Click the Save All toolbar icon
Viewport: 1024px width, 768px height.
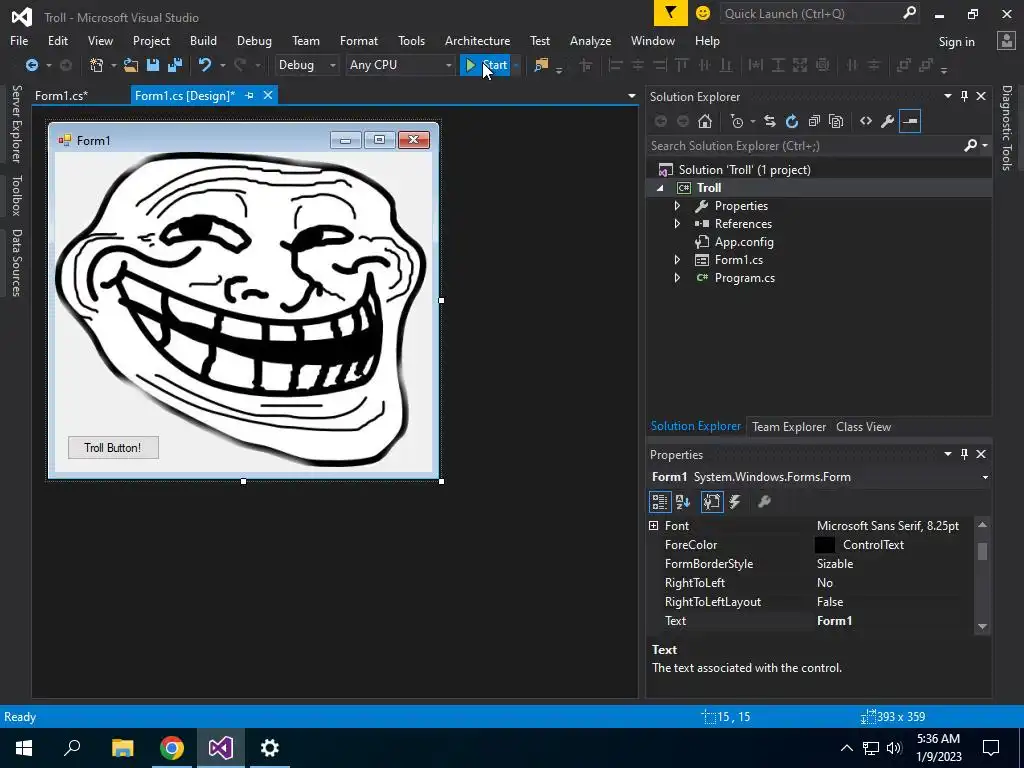pyautogui.click(x=175, y=65)
